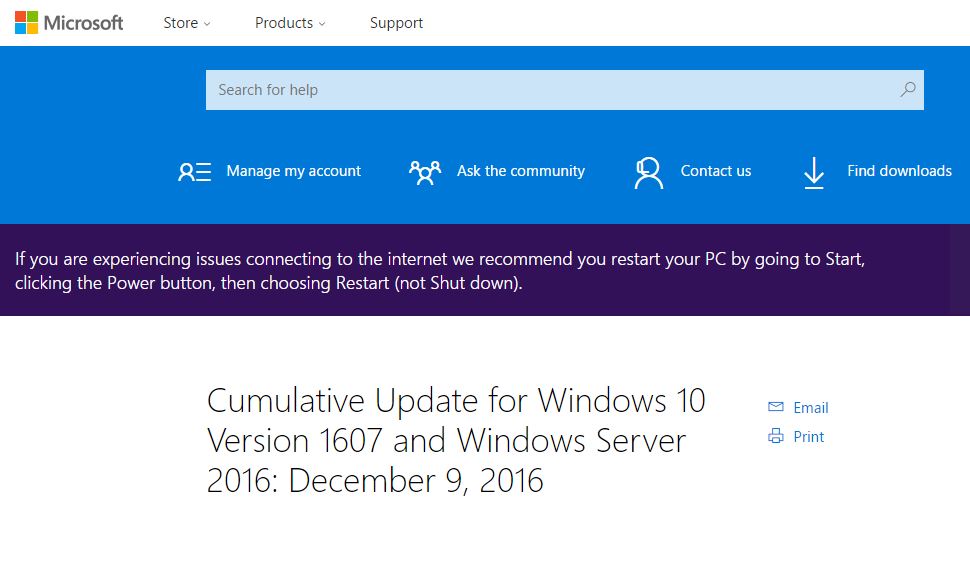Click the Manage my account person icon
The height and width of the screenshot is (562, 970).
pos(194,172)
